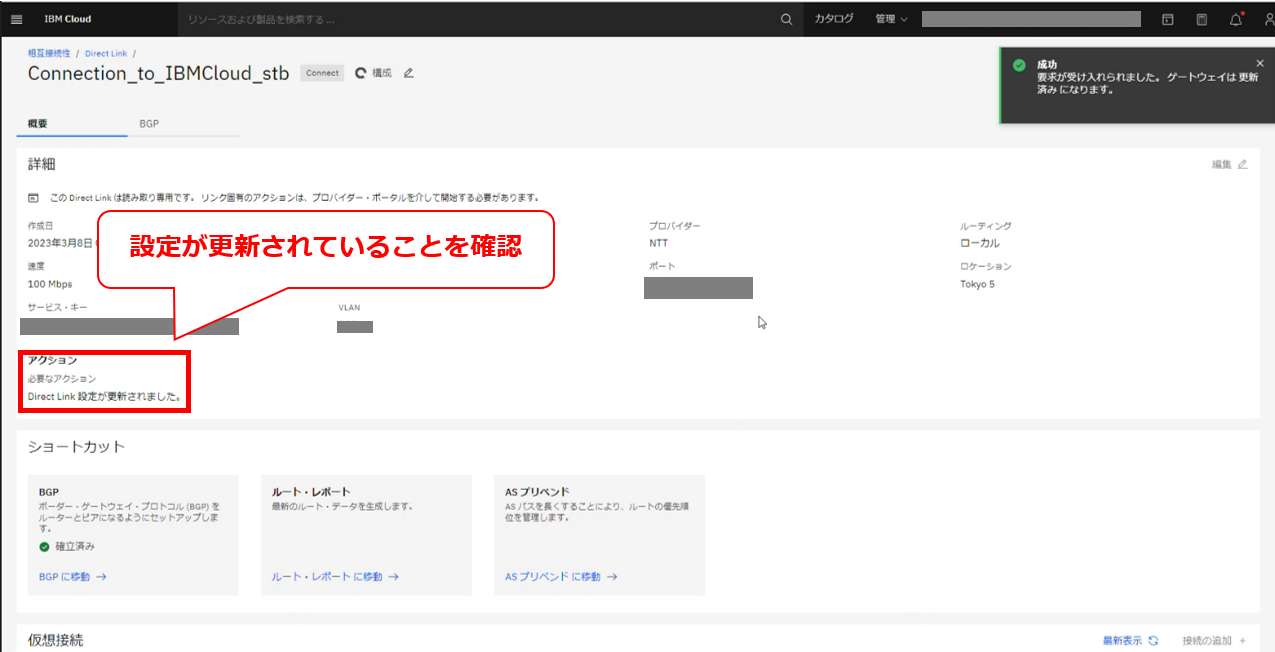Click the search magnifier icon
Viewport: 1275px width, 652px height.
pos(787,19)
